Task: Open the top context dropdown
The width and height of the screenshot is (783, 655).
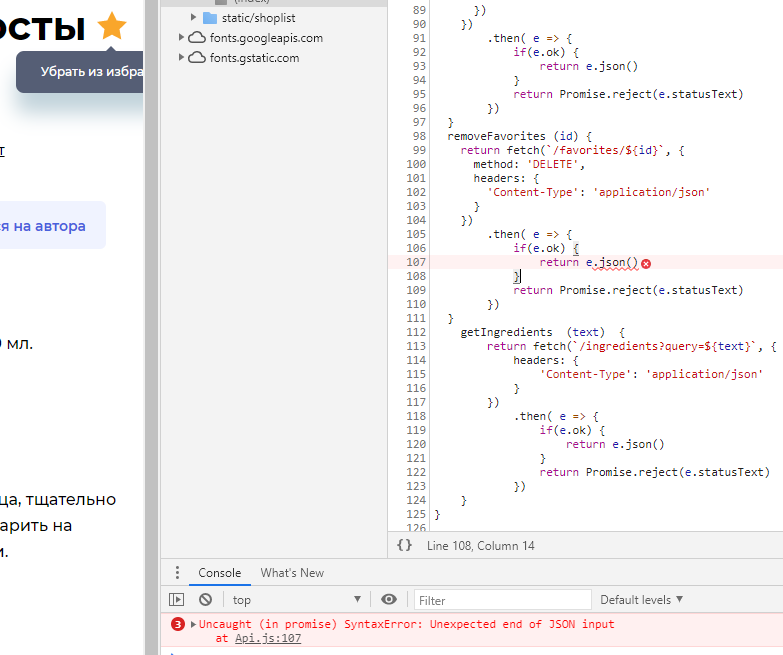Action: point(297,600)
